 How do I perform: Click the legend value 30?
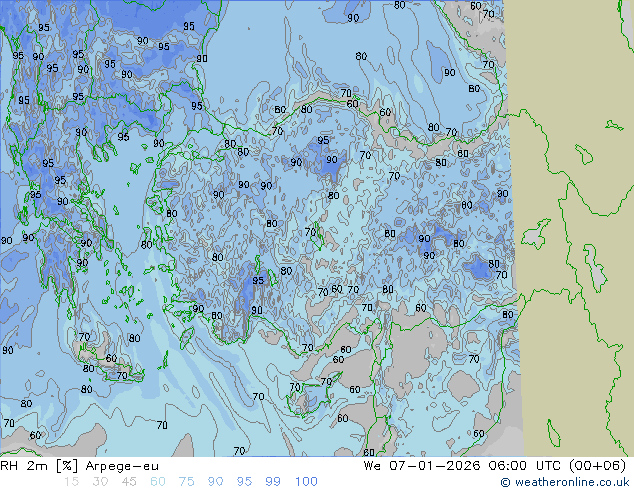point(100,482)
